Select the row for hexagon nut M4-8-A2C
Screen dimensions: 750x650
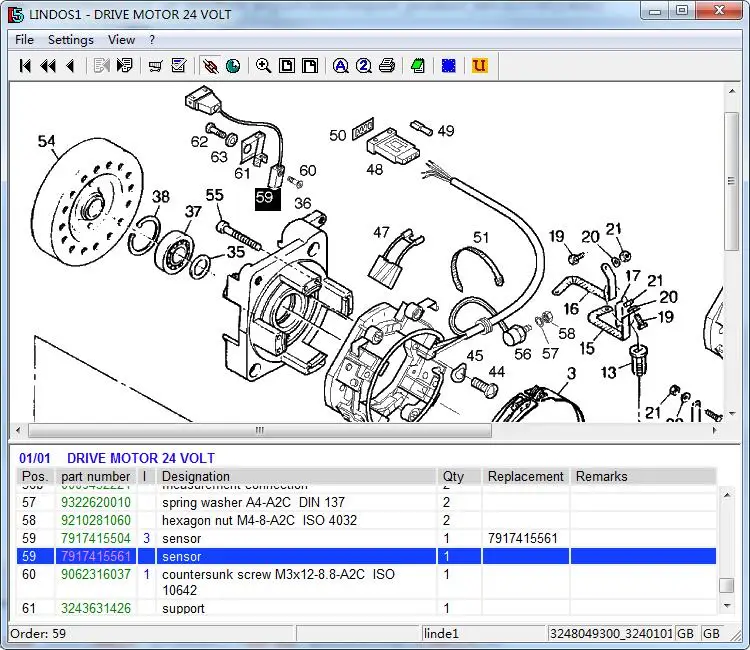(x=259, y=521)
